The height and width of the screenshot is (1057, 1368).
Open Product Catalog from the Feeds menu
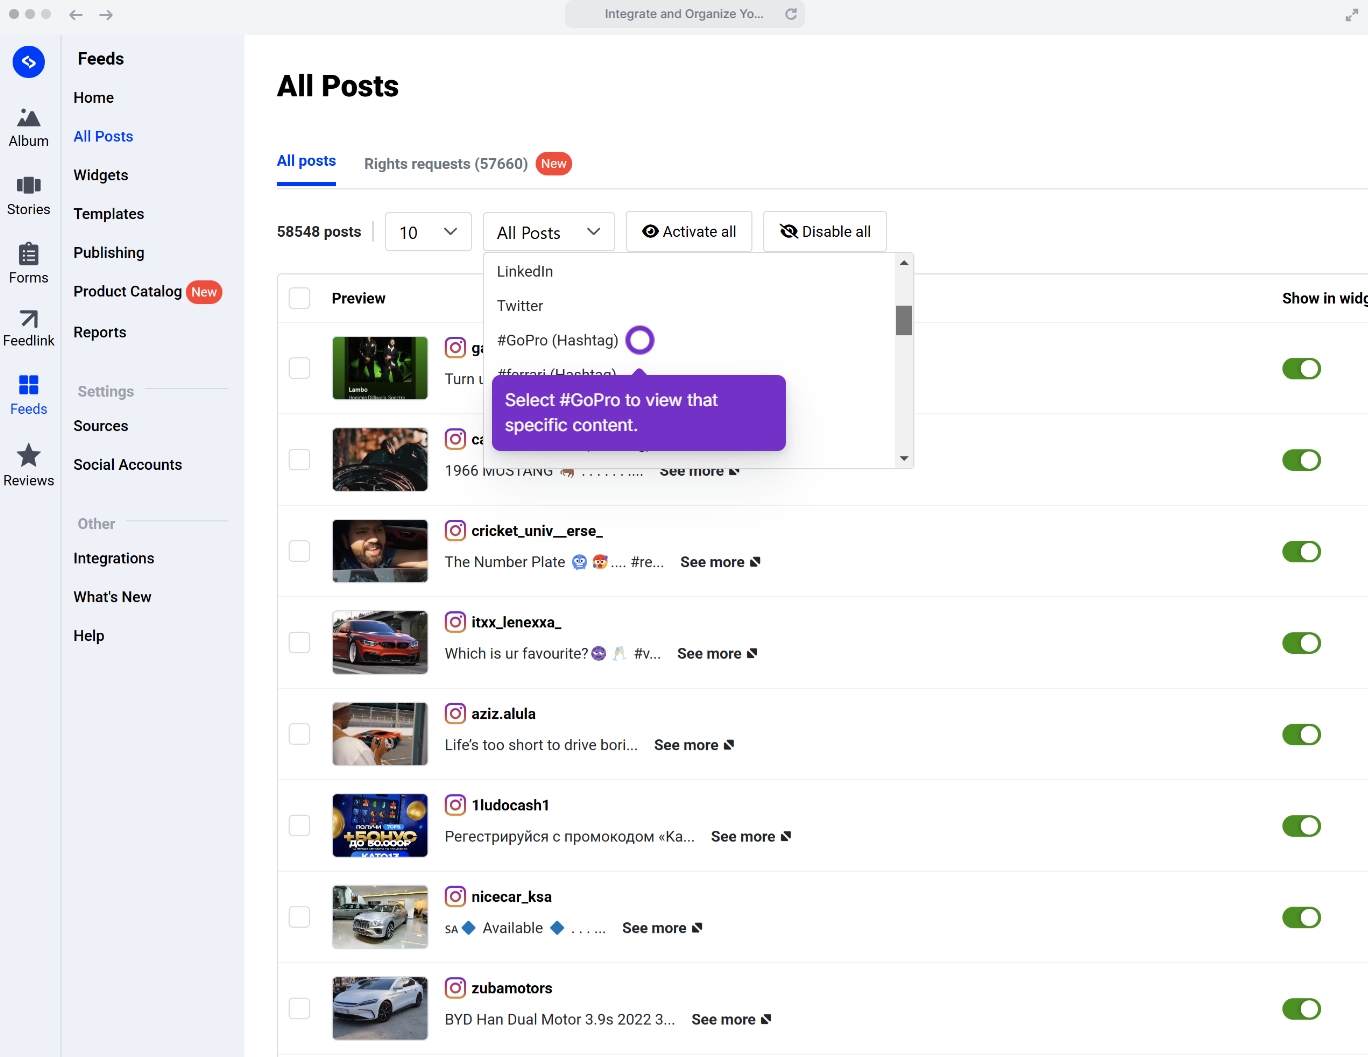coord(127,292)
